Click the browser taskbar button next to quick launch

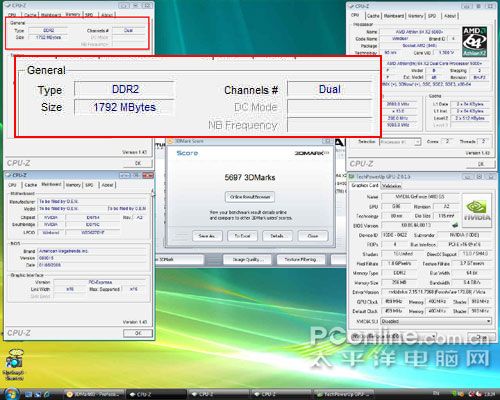pyautogui.click(x=94, y=394)
